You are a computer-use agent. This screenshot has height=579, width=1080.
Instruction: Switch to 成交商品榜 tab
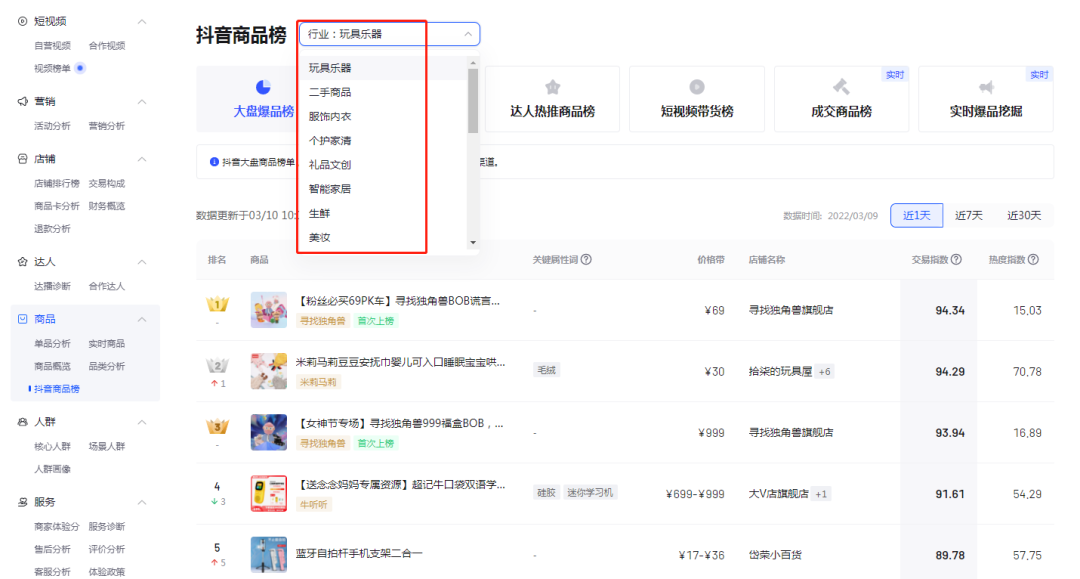[841, 99]
